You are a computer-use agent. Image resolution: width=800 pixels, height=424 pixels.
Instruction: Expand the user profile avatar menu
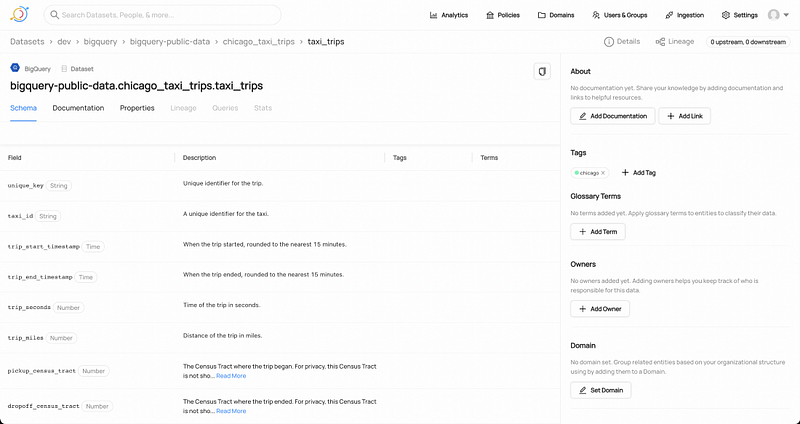tap(776, 15)
